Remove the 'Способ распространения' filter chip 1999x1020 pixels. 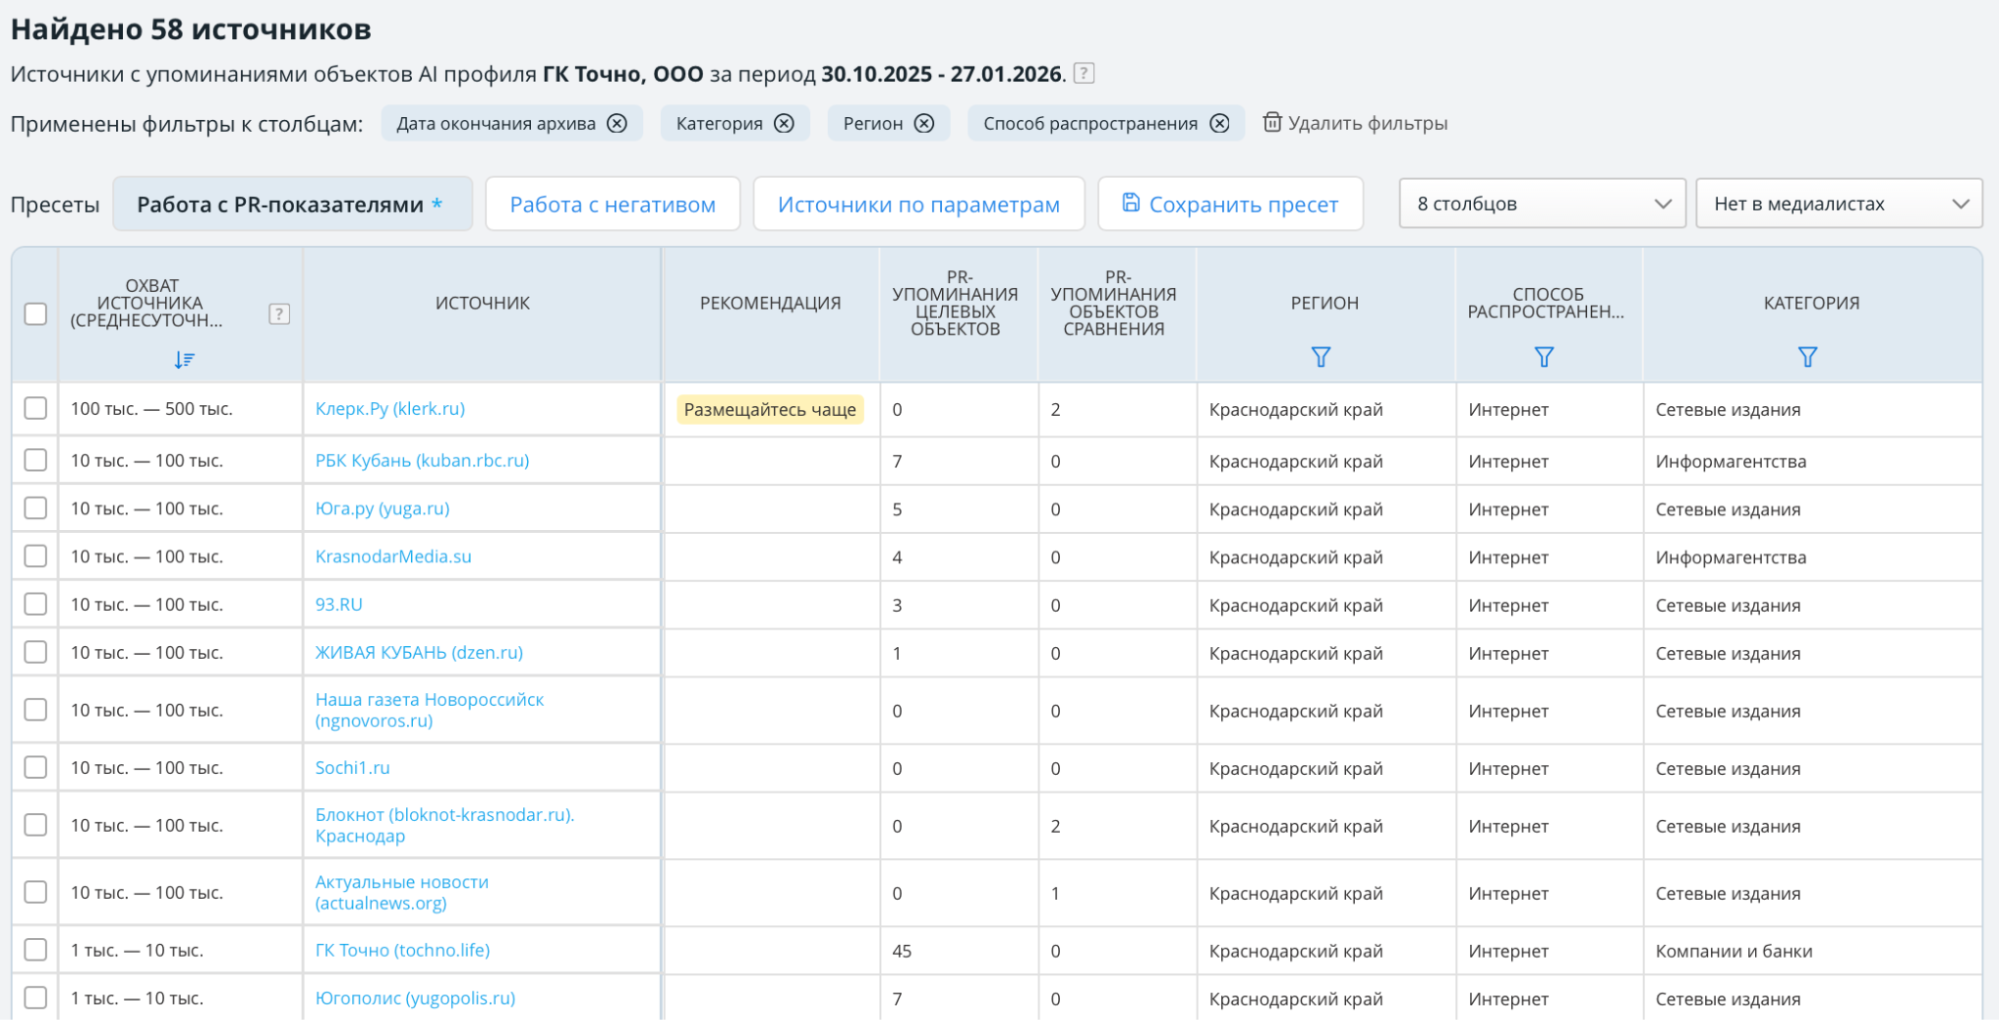(x=1219, y=123)
